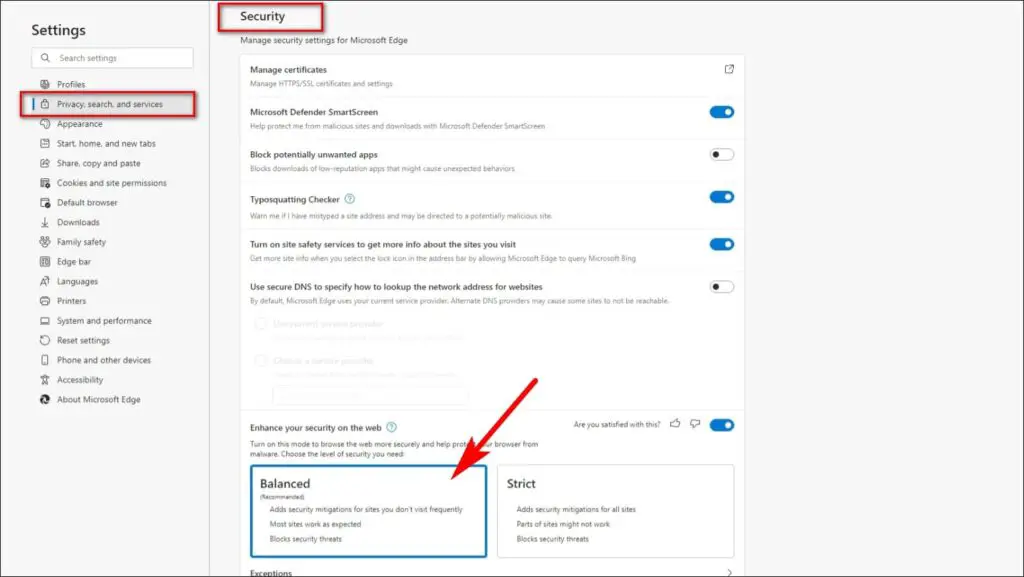The width and height of the screenshot is (1024, 577).
Task: Click the Default browser icon
Action: [x=45, y=202]
